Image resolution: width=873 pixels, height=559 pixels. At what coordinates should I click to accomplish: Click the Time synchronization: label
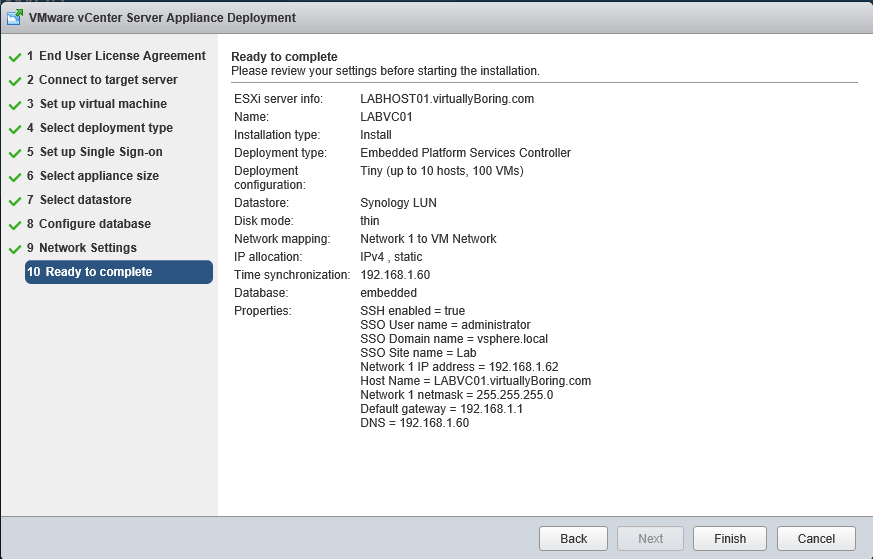(x=292, y=275)
